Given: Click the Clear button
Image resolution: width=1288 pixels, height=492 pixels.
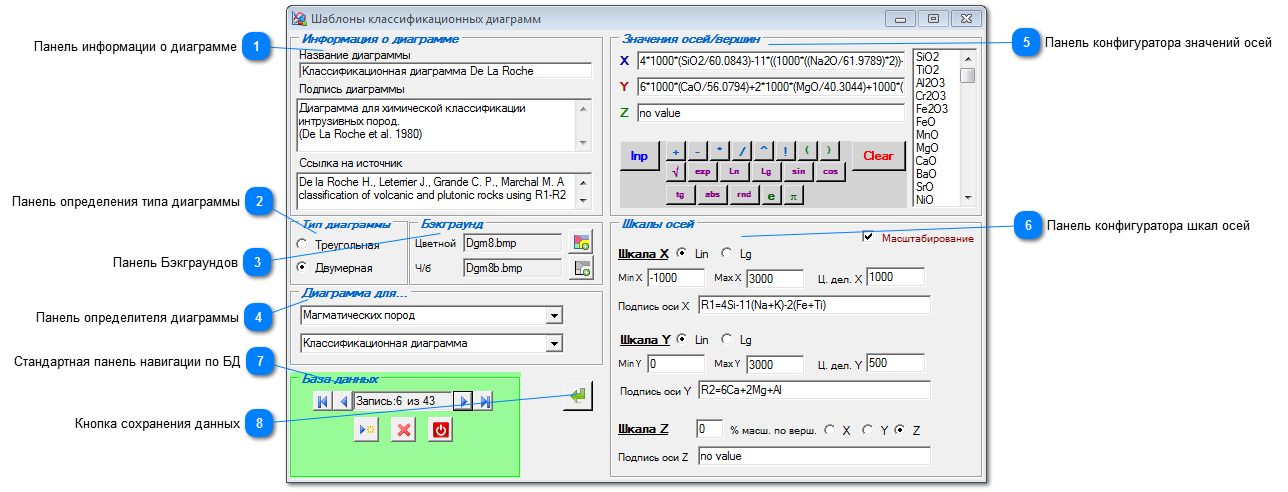Looking at the screenshot, I should pos(878,156).
